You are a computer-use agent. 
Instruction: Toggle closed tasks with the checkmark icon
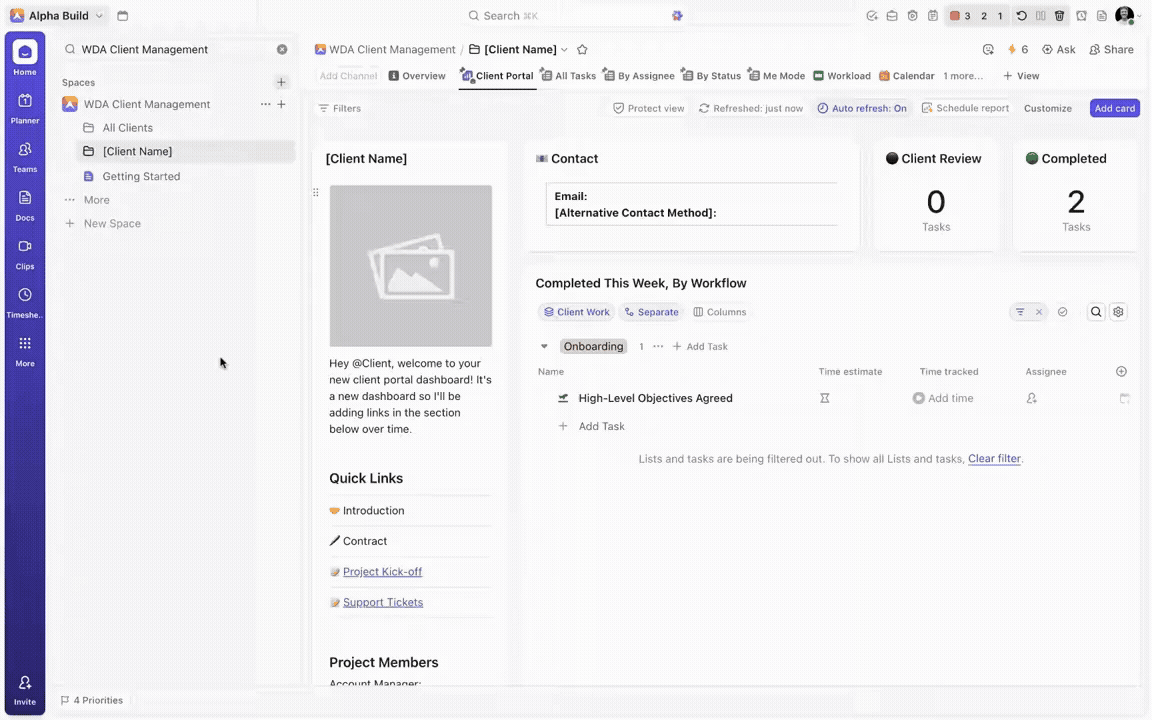(1063, 311)
